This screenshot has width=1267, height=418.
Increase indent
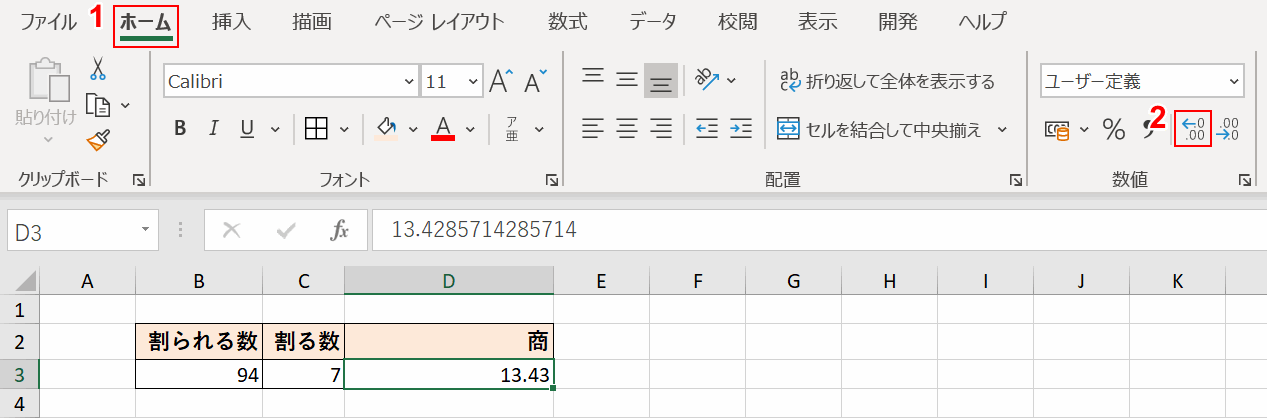pyautogui.click(x=741, y=128)
